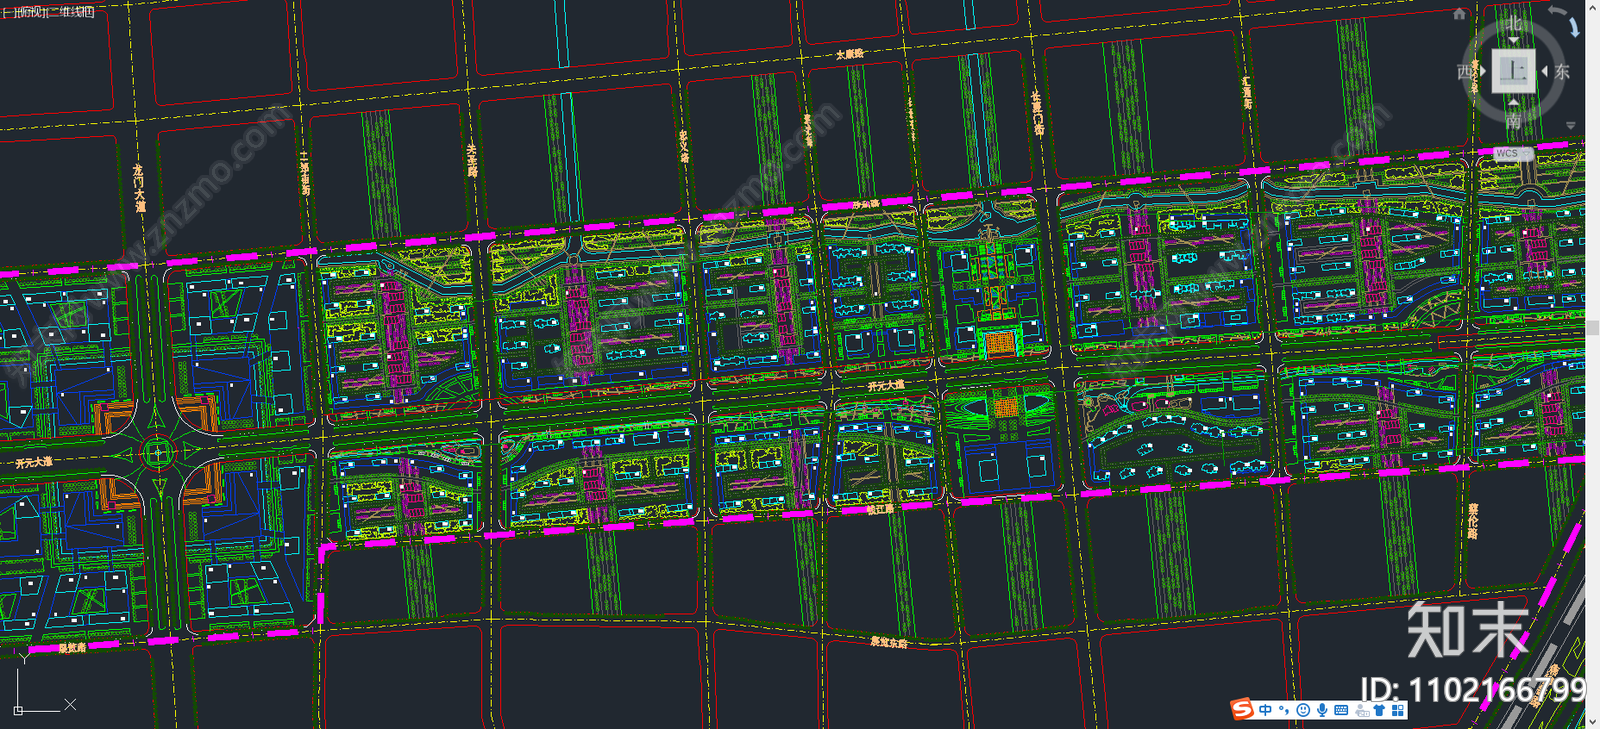Open the IME emoji smiley panel

1303,710
